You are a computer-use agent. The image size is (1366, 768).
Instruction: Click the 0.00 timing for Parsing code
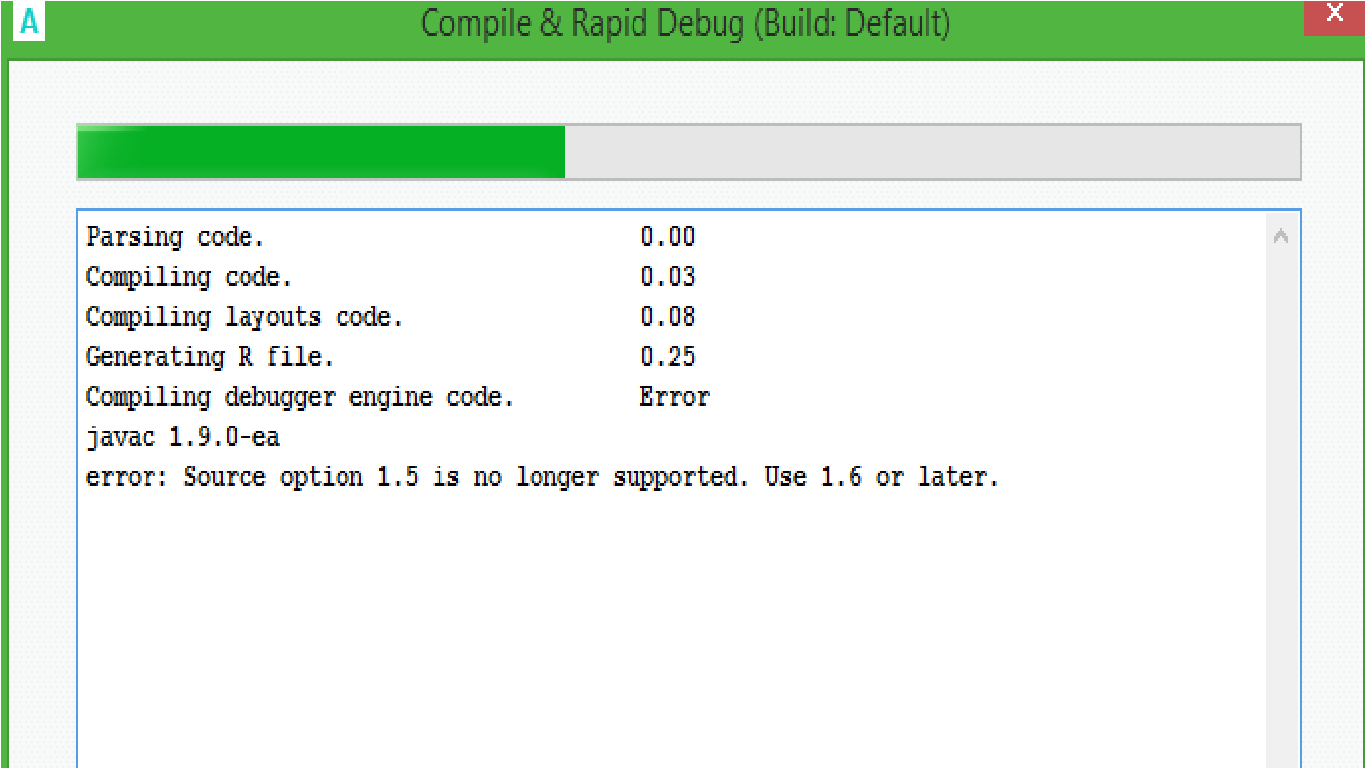667,237
